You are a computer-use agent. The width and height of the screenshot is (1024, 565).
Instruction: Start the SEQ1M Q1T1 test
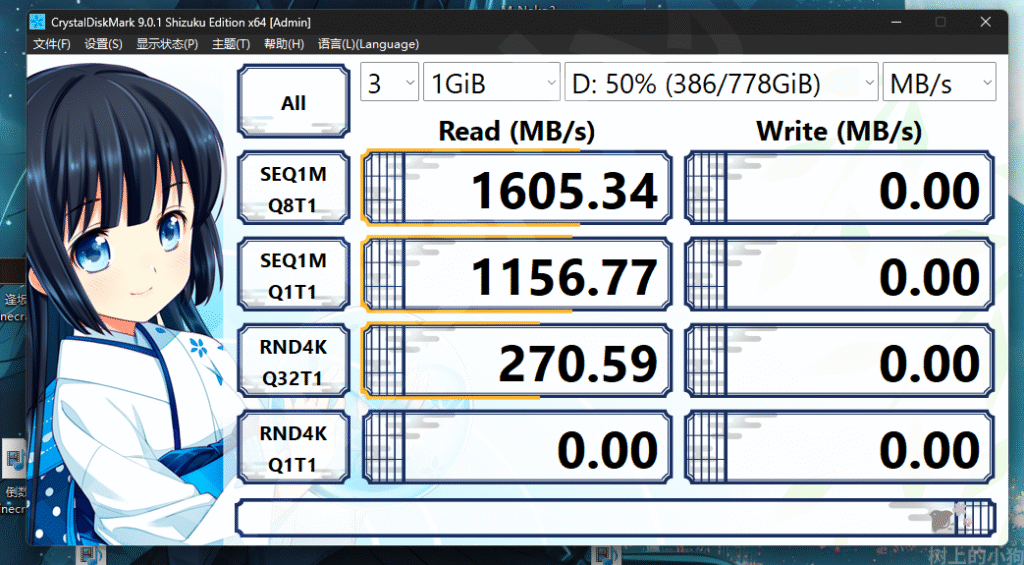(x=293, y=275)
